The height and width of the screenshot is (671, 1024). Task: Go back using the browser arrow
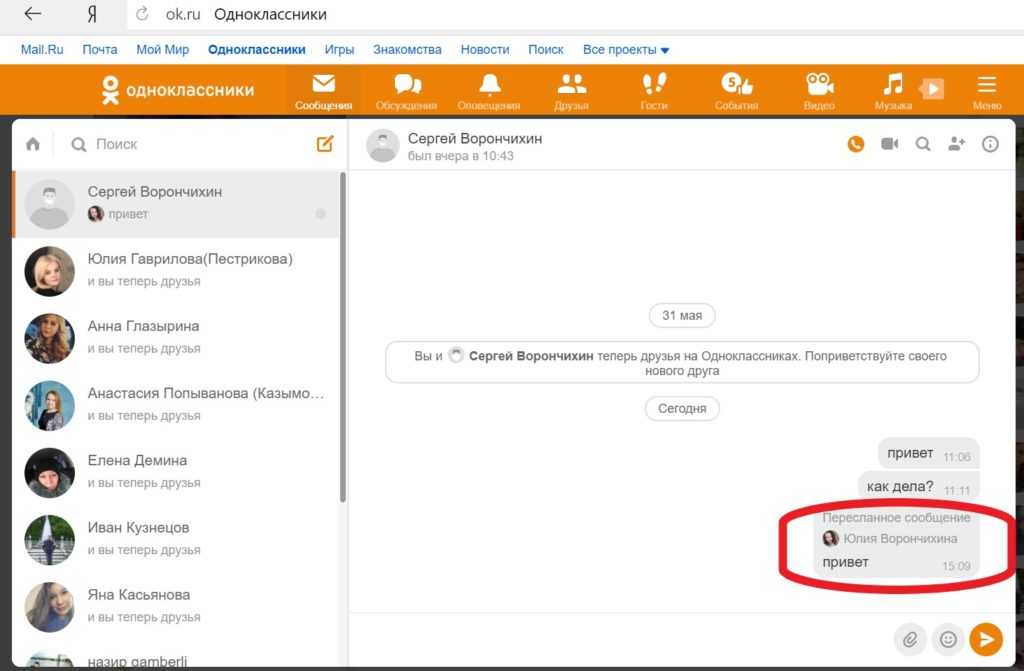pos(32,14)
